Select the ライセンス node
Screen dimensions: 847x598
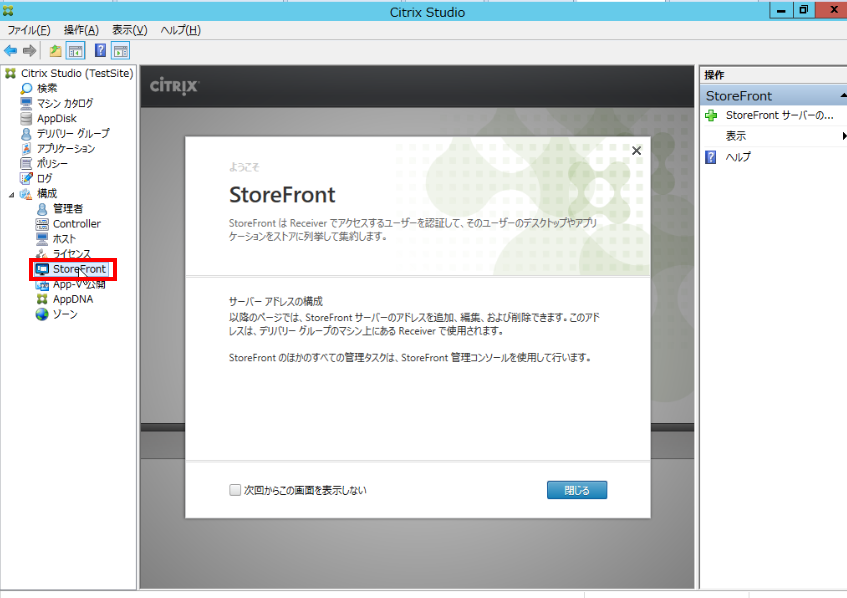72,254
